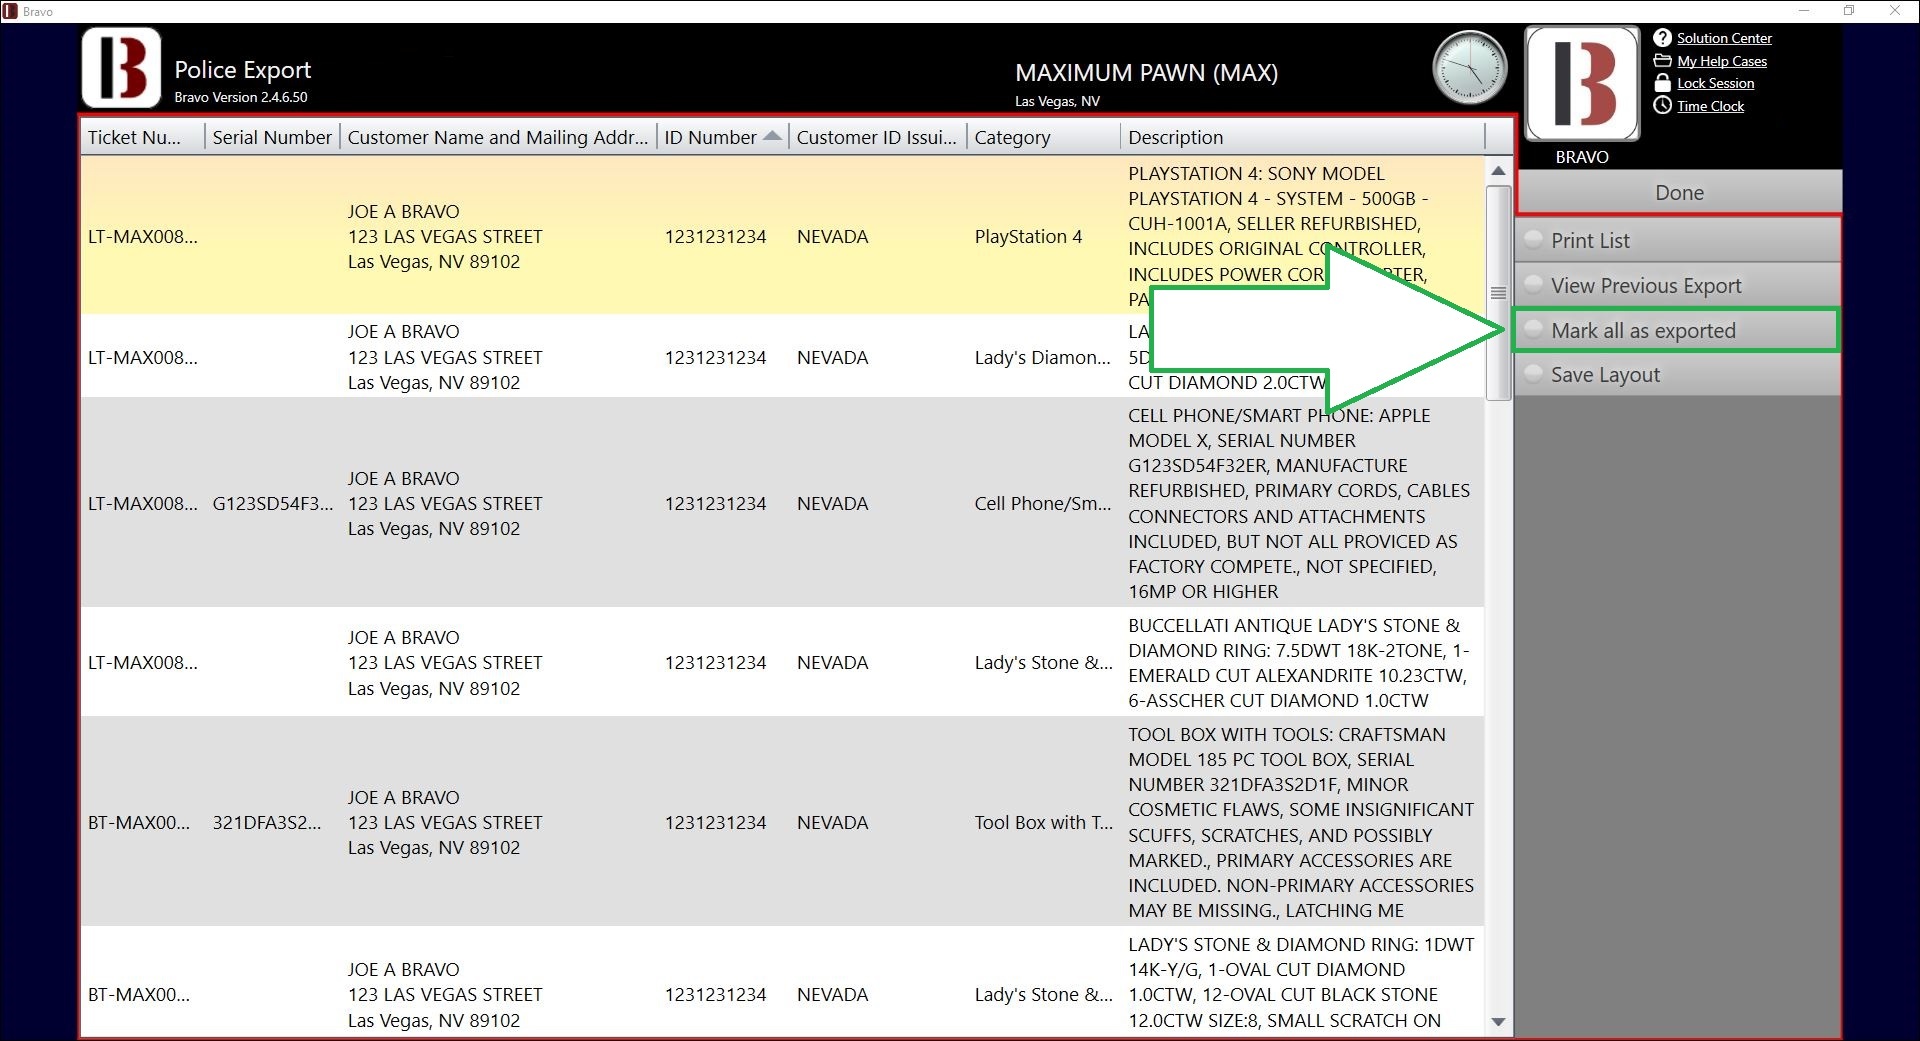Click the Save Layout round indicator

[x=1533, y=374]
